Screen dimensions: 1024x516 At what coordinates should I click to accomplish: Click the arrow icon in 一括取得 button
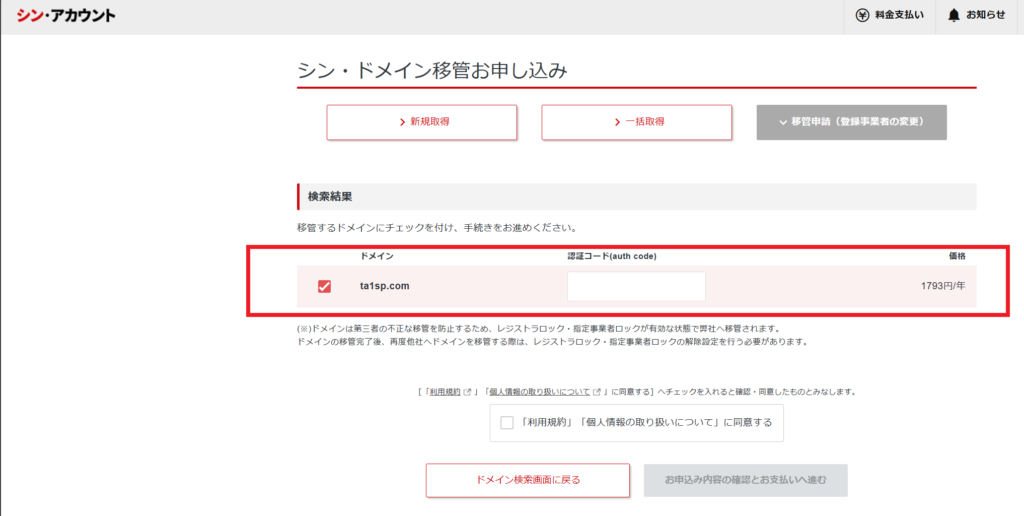point(617,122)
